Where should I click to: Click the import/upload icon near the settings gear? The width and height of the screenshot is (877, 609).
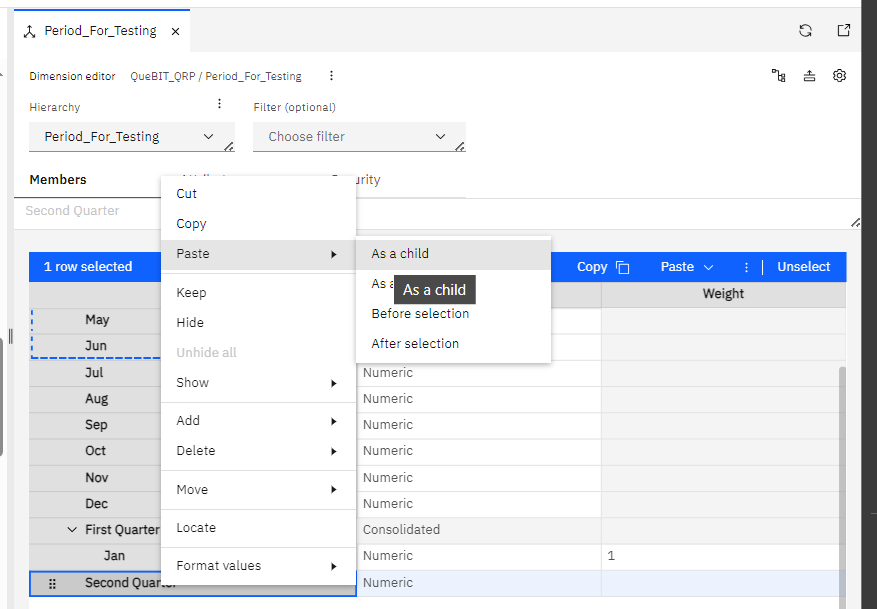coord(809,75)
